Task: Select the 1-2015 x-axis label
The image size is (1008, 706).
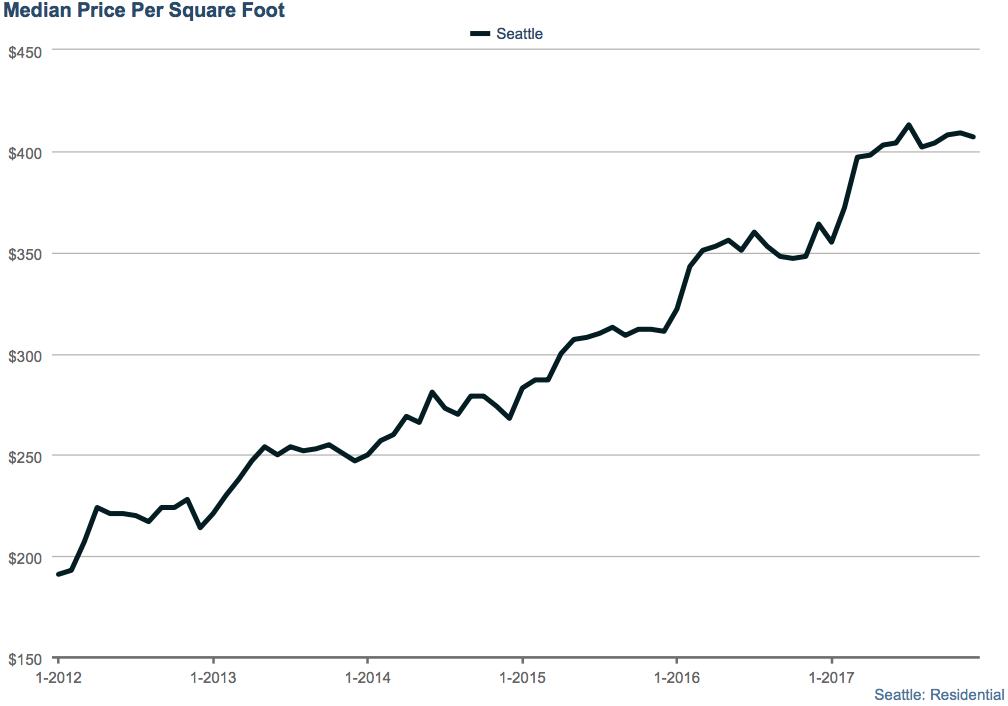Action: [x=522, y=678]
